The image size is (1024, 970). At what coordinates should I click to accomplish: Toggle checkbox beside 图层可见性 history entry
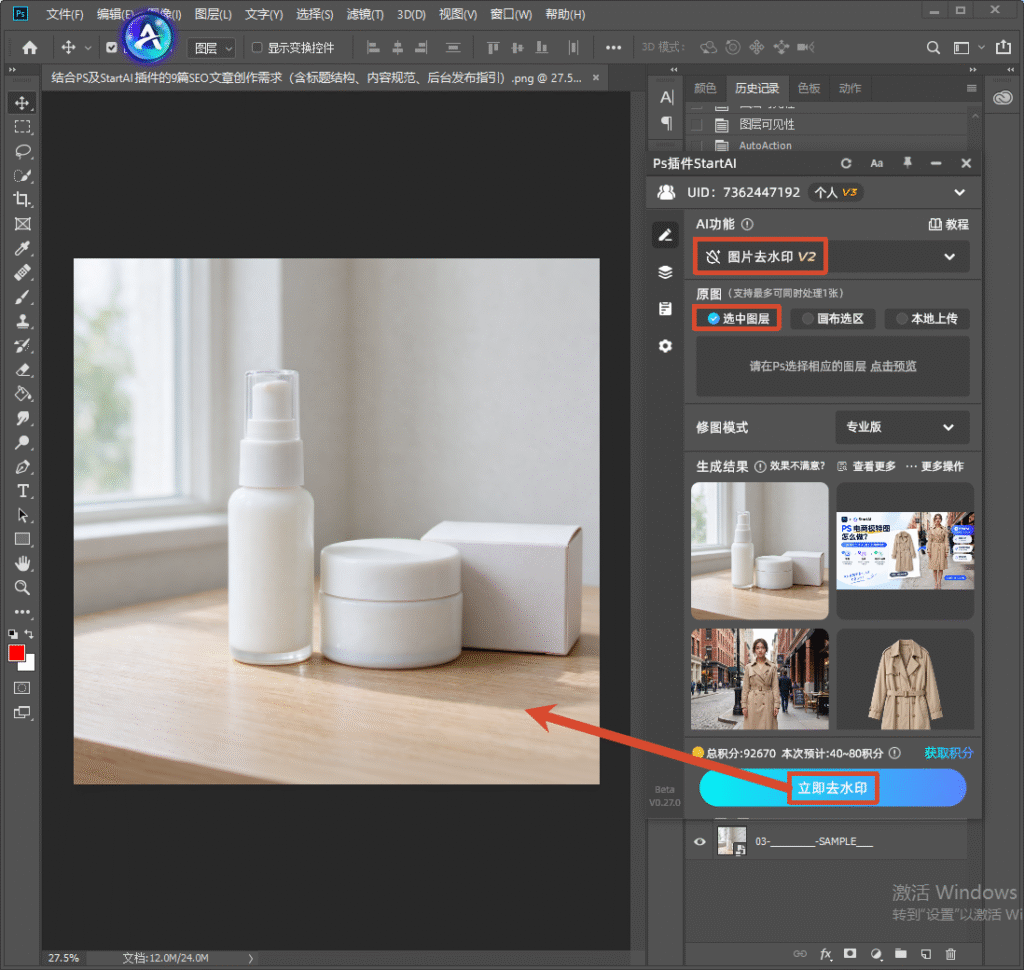[697, 125]
